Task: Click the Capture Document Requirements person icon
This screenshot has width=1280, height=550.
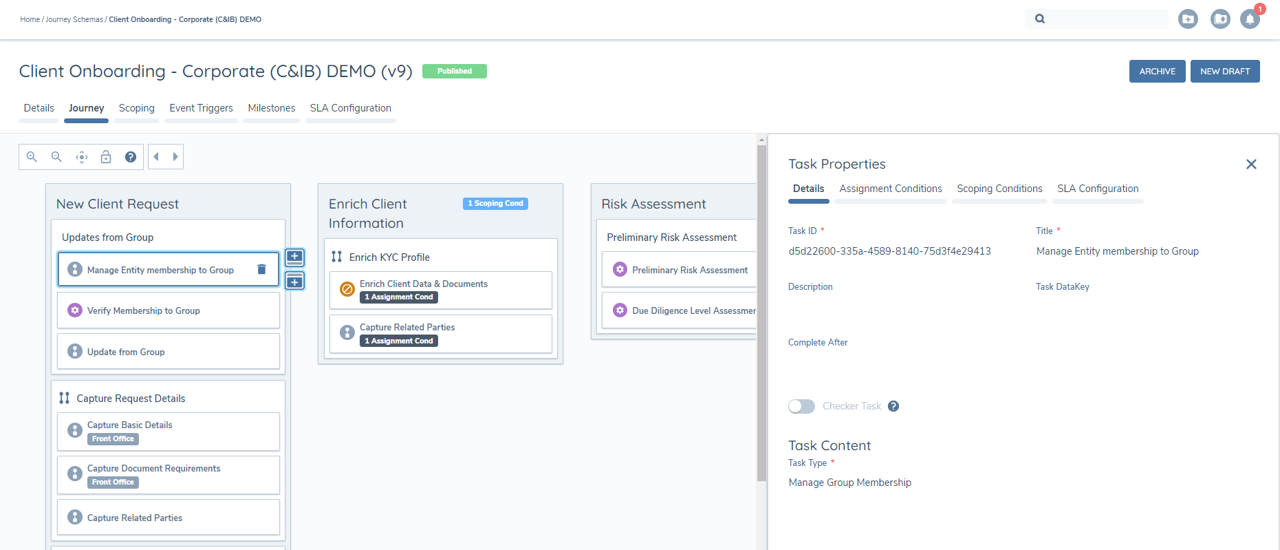Action: [74, 474]
